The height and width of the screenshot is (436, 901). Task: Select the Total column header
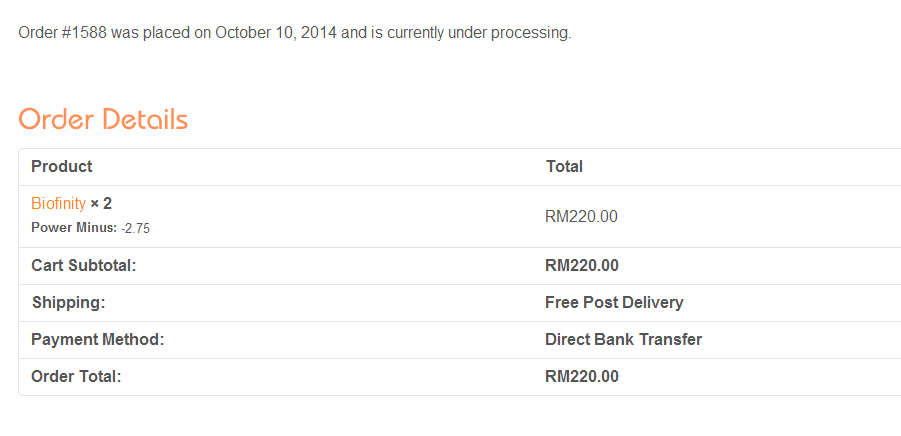[564, 167]
